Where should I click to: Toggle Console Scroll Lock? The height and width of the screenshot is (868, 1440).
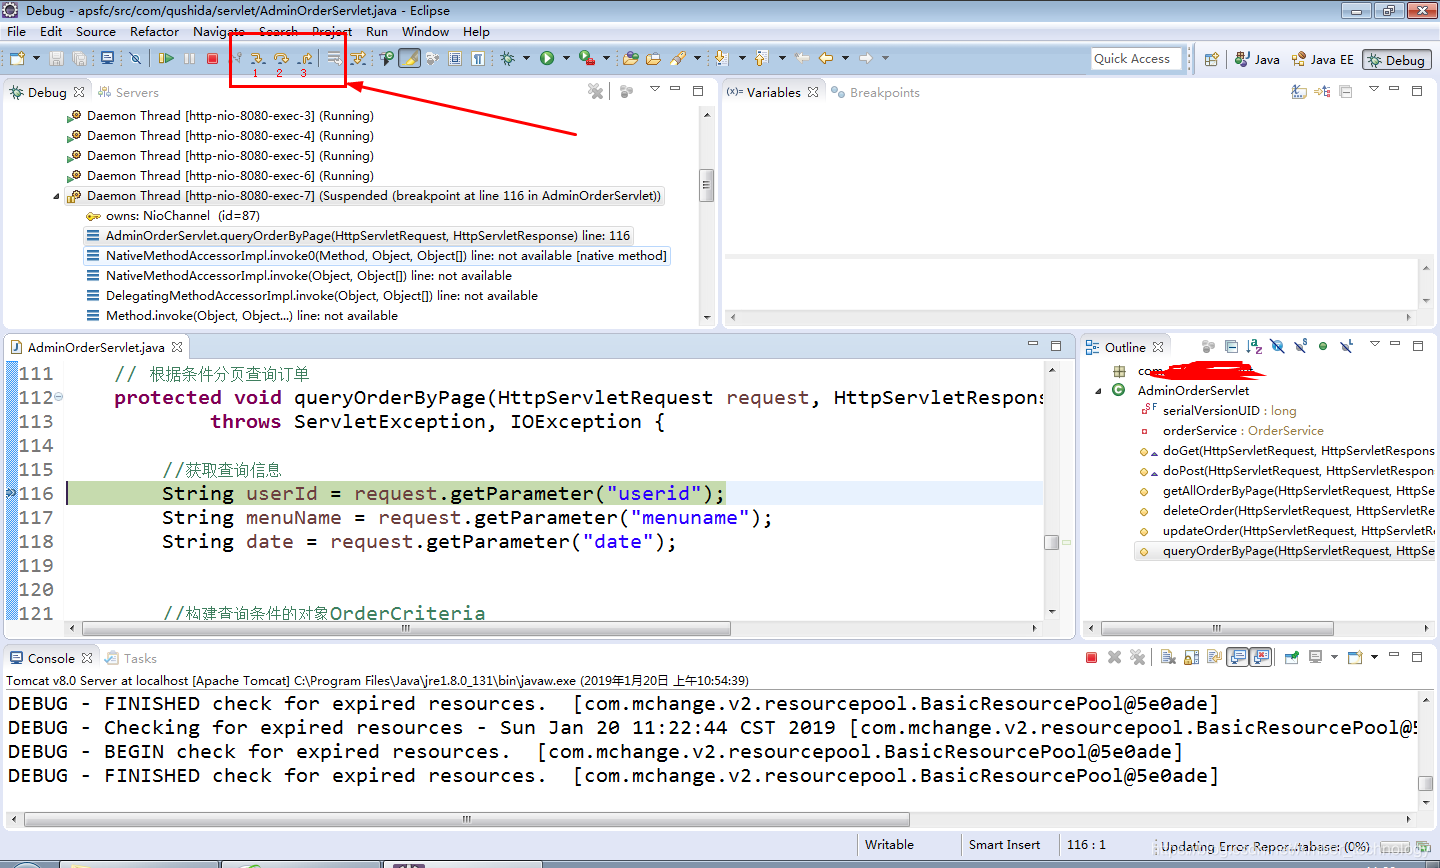click(x=1191, y=657)
